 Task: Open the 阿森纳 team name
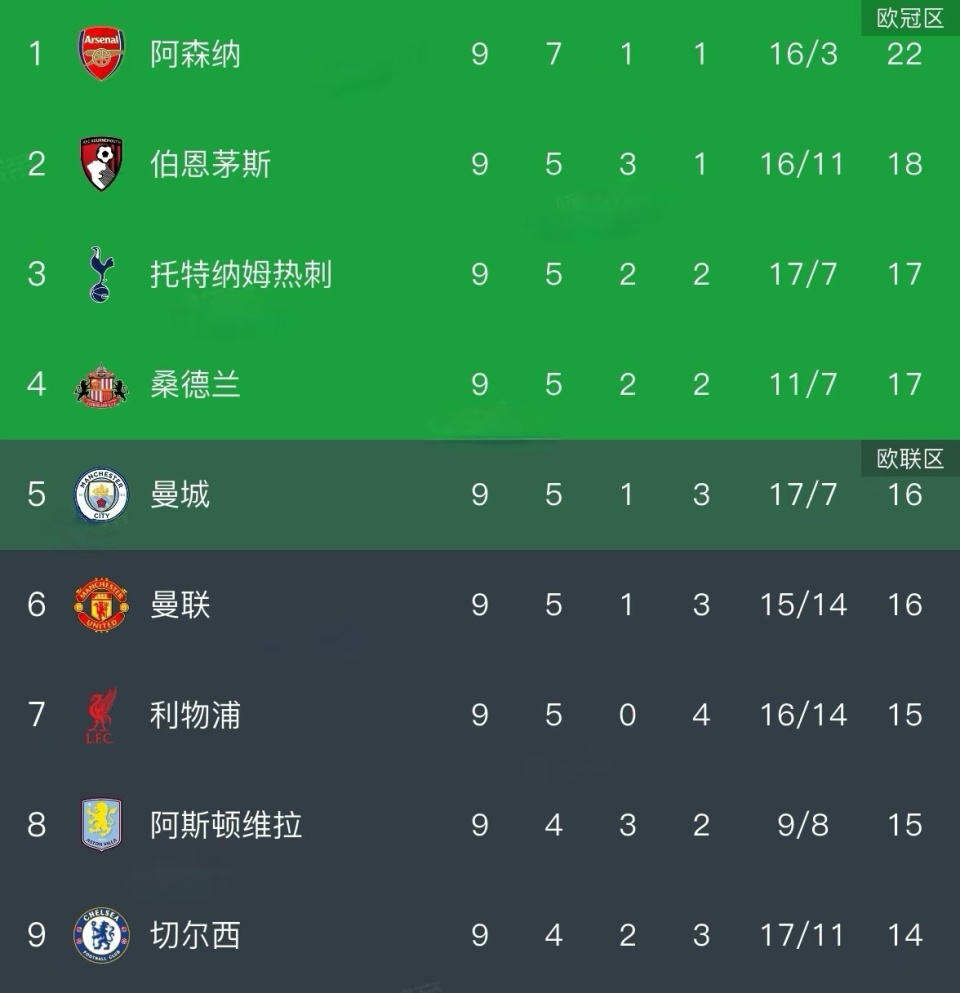(x=195, y=54)
